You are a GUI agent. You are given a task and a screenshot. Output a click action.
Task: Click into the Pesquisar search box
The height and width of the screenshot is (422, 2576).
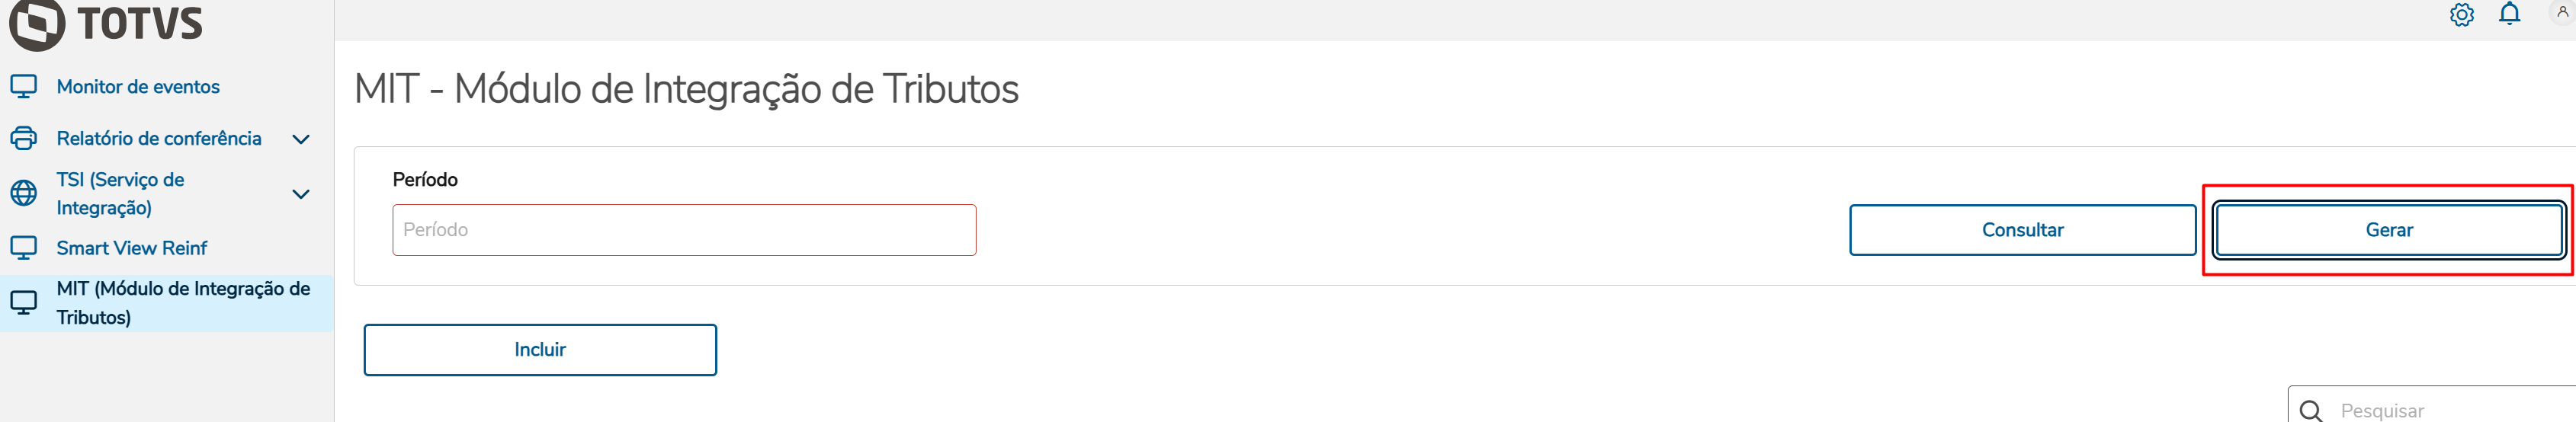pos(2440,410)
